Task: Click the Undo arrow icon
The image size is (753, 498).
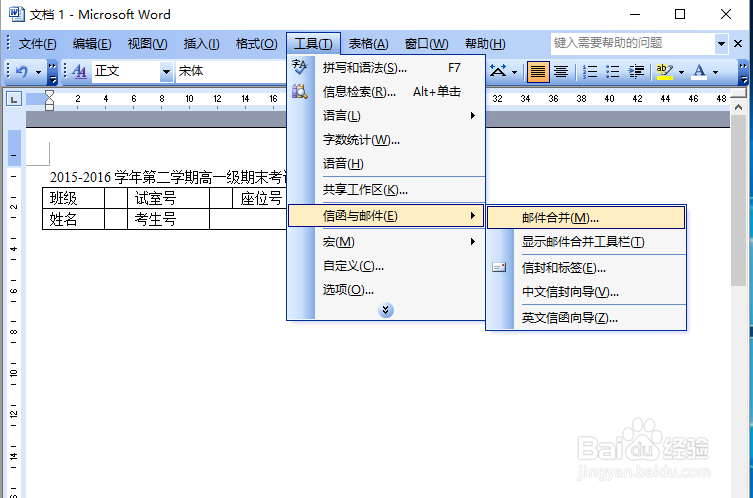Action: pyautogui.click(x=22, y=72)
